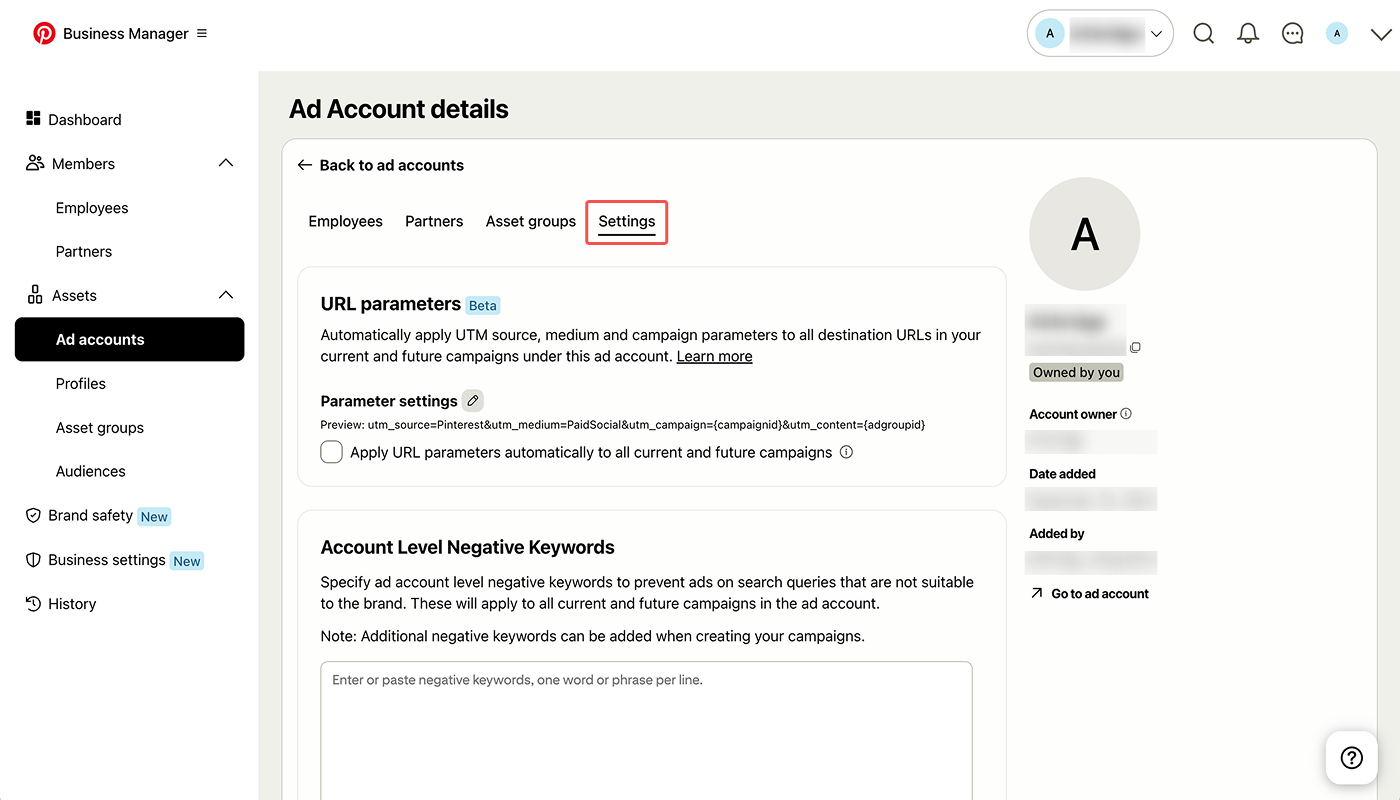Toggle Business Manager hamburger menu
Image resolution: width=1400 pixels, height=800 pixels.
click(202, 33)
